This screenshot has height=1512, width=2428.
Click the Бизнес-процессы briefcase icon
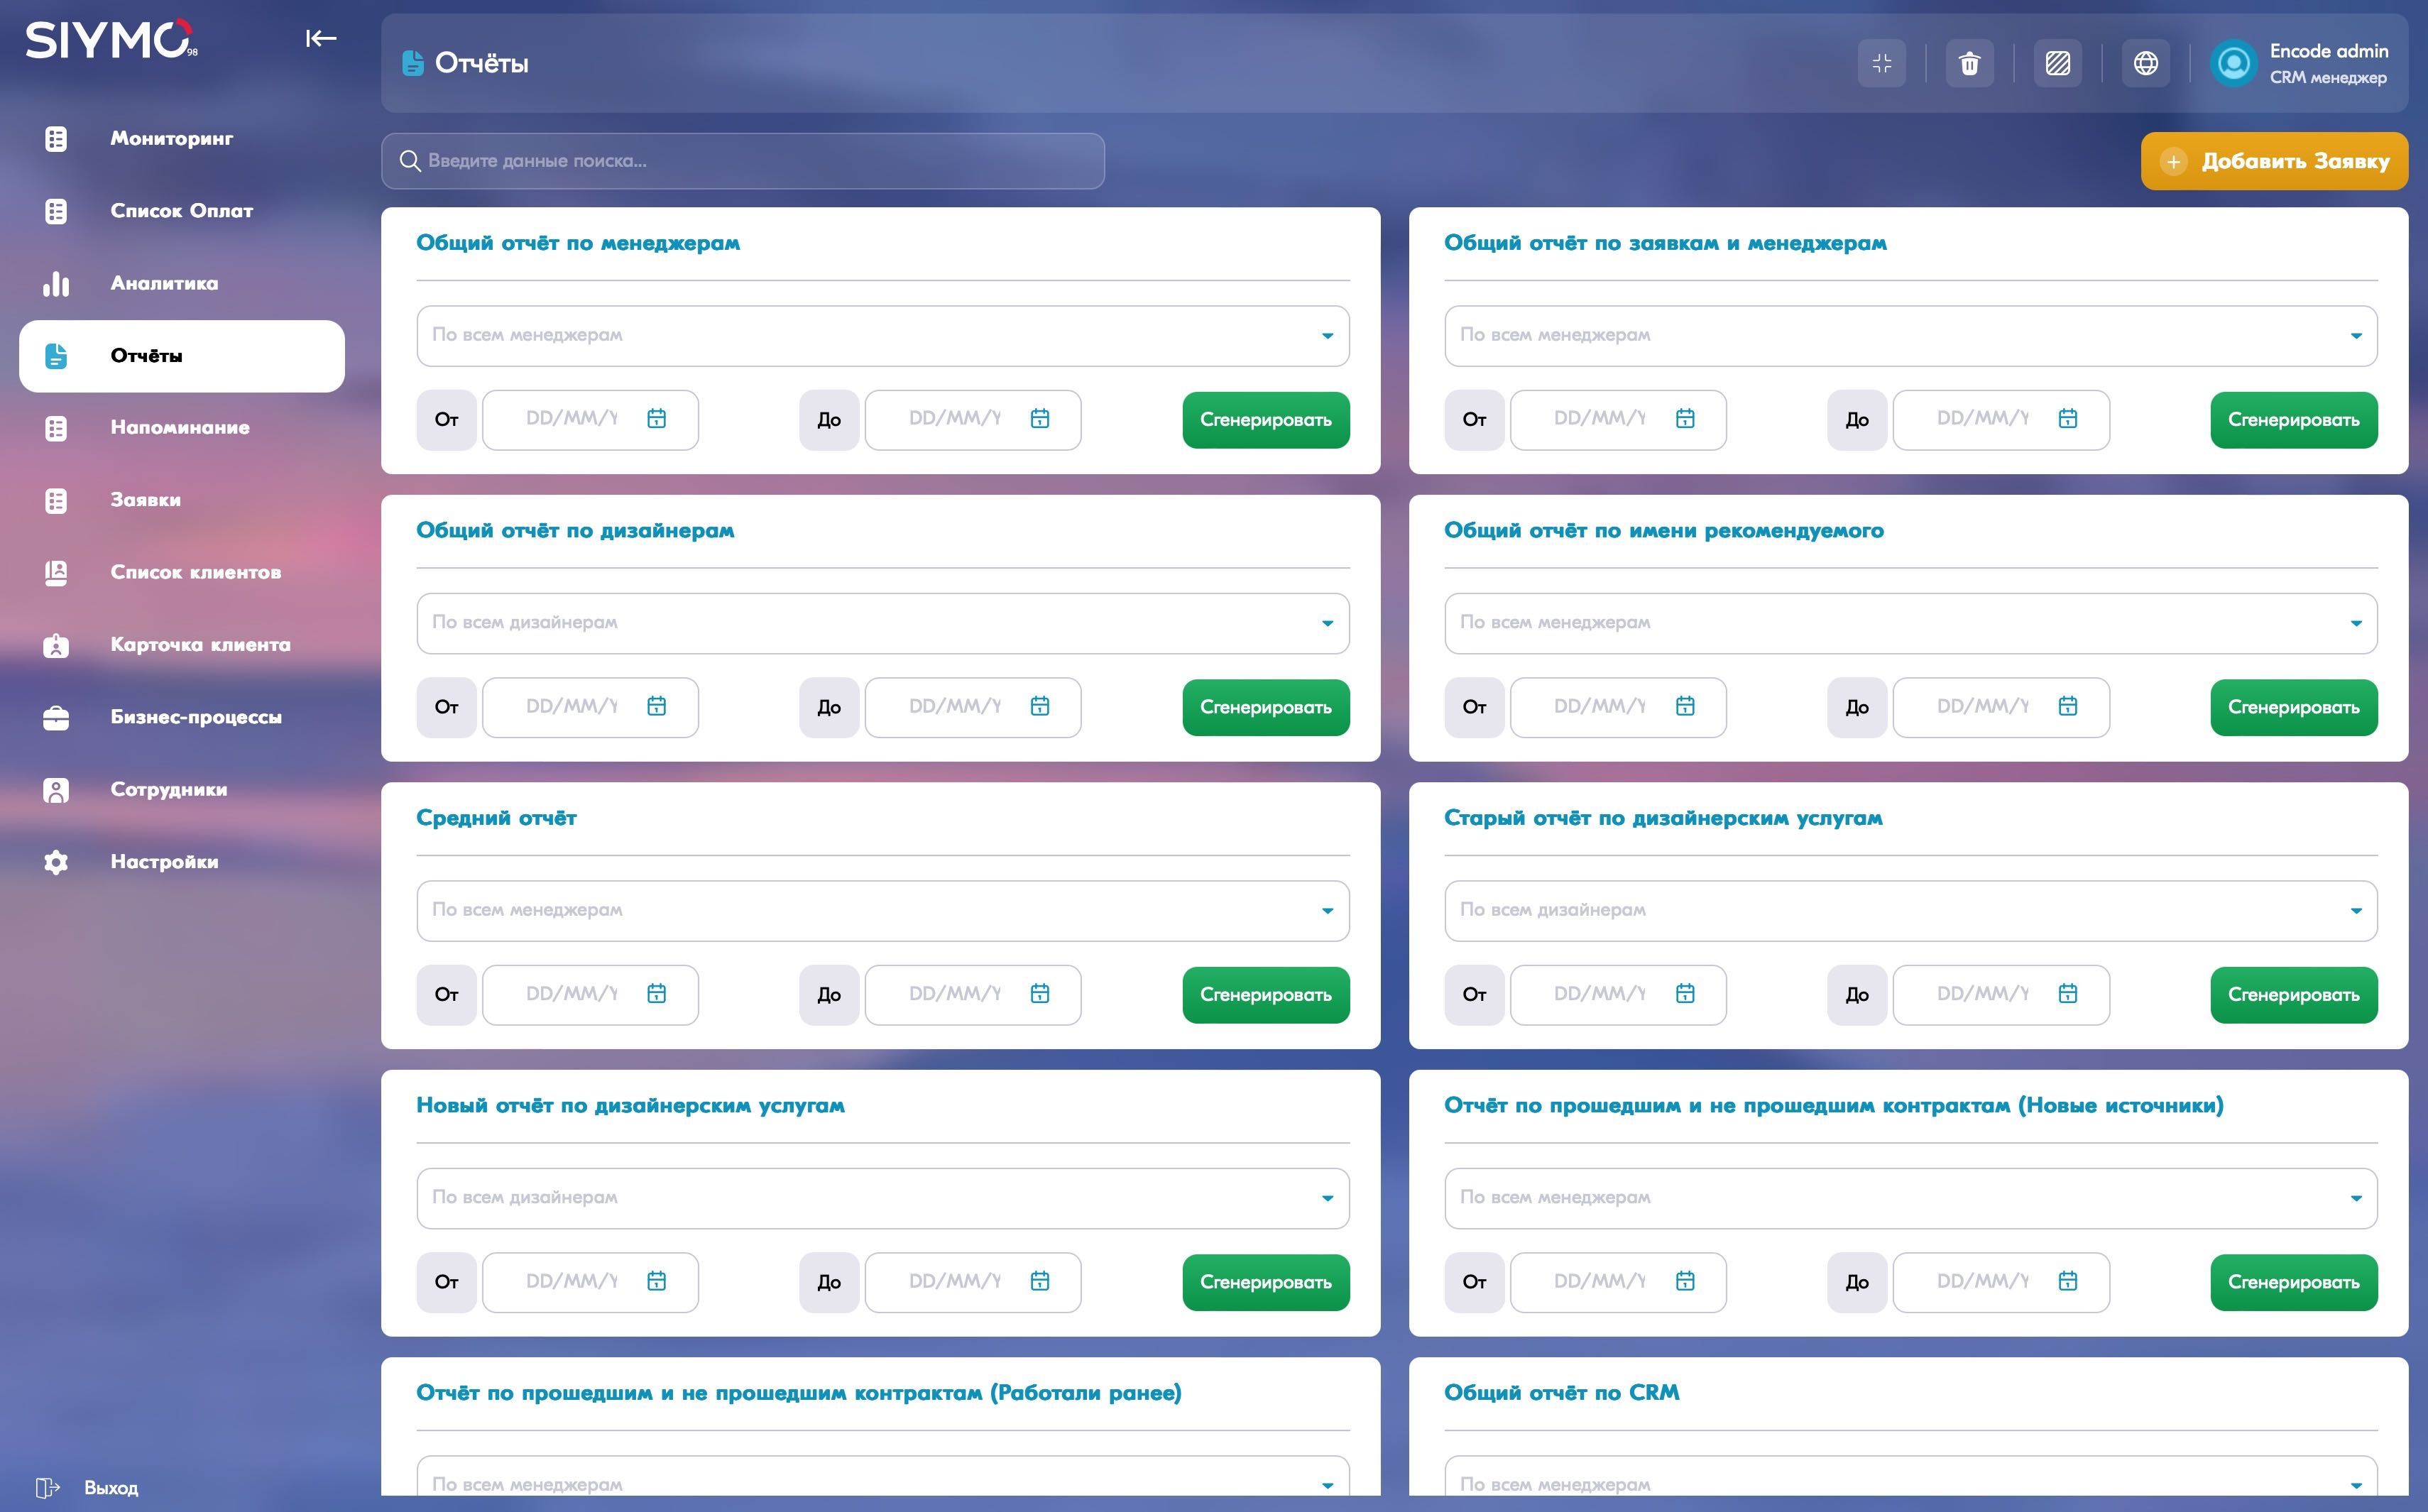point(56,718)
